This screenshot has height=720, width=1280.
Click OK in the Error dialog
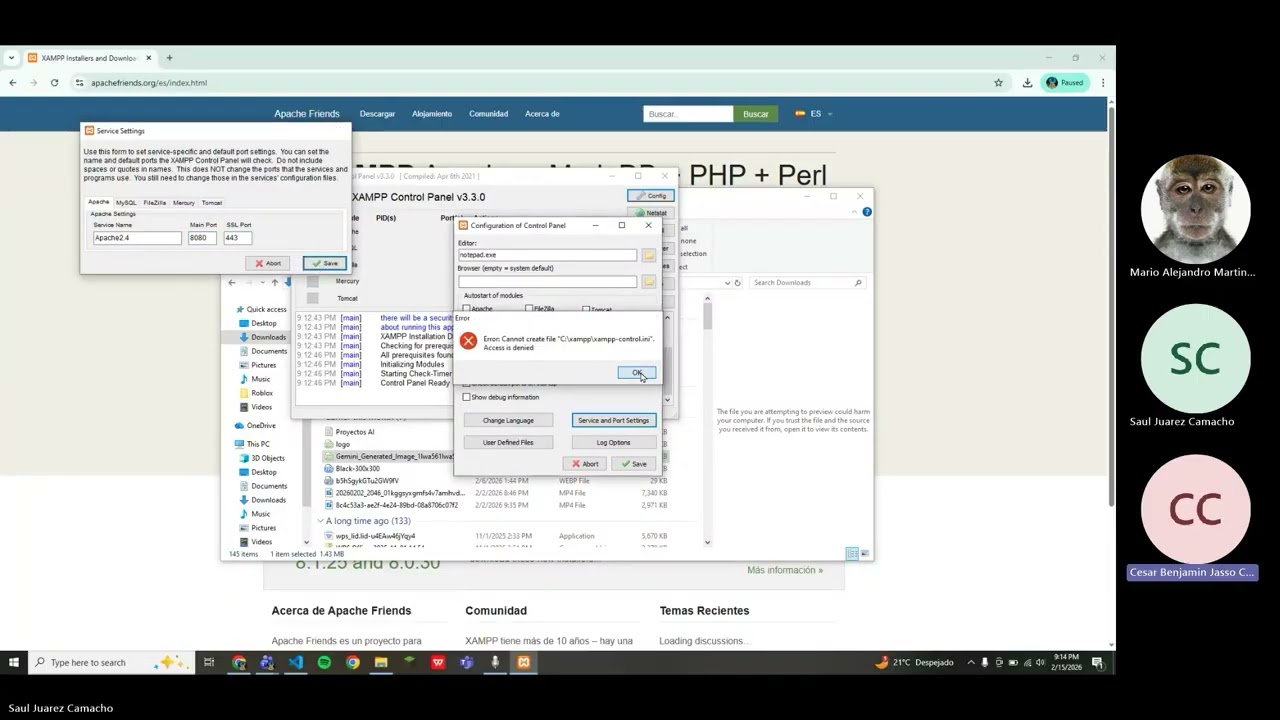pyautogui.click(x=637, y=373)
